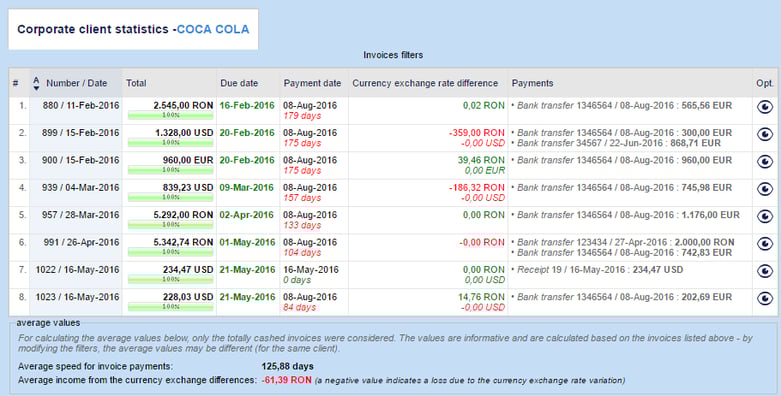Click the 125,88 days average value
781x396 pixels.
click(x=287, y=367)
